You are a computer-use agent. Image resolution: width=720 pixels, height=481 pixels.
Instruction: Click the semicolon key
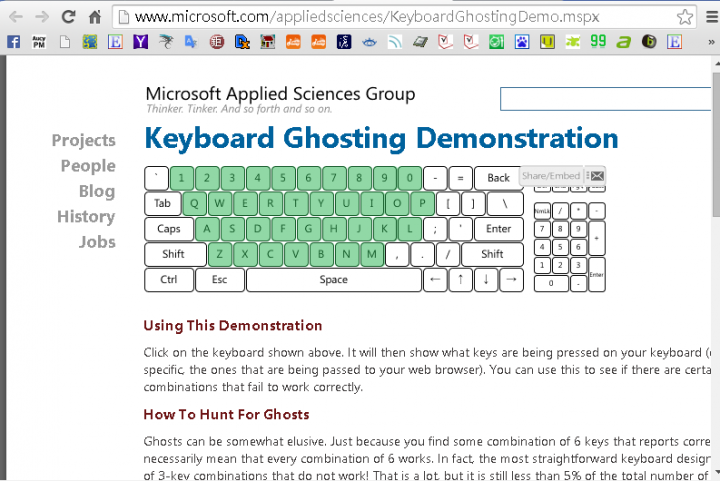pyautogui.click(x=435, y=229)
